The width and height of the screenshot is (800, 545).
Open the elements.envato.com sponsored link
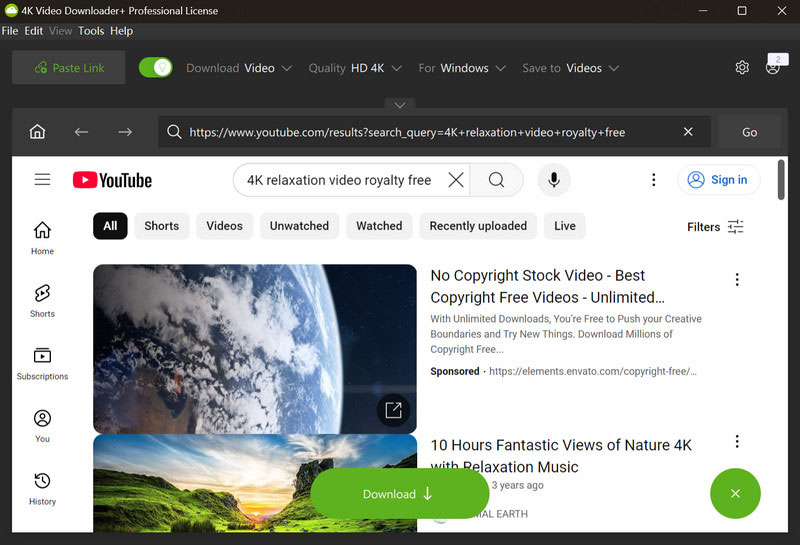pos(592,371)
